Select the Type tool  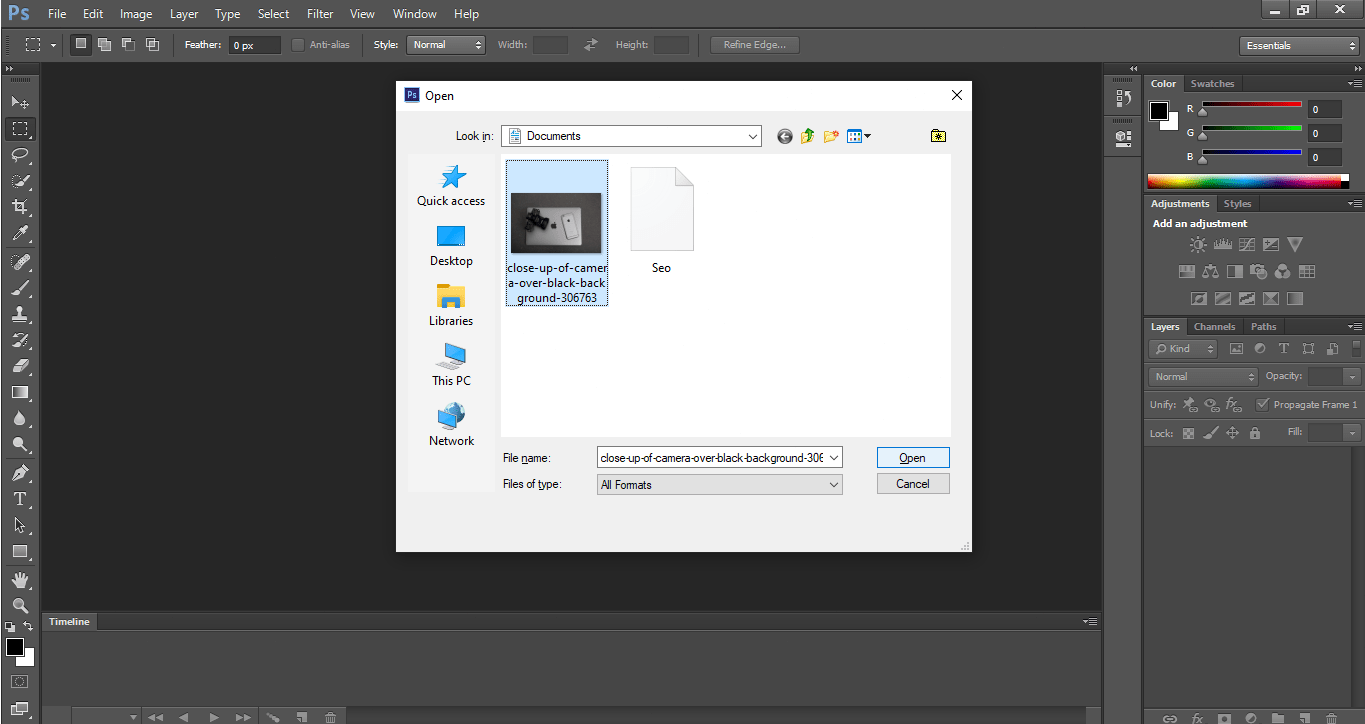click(20, 499)
